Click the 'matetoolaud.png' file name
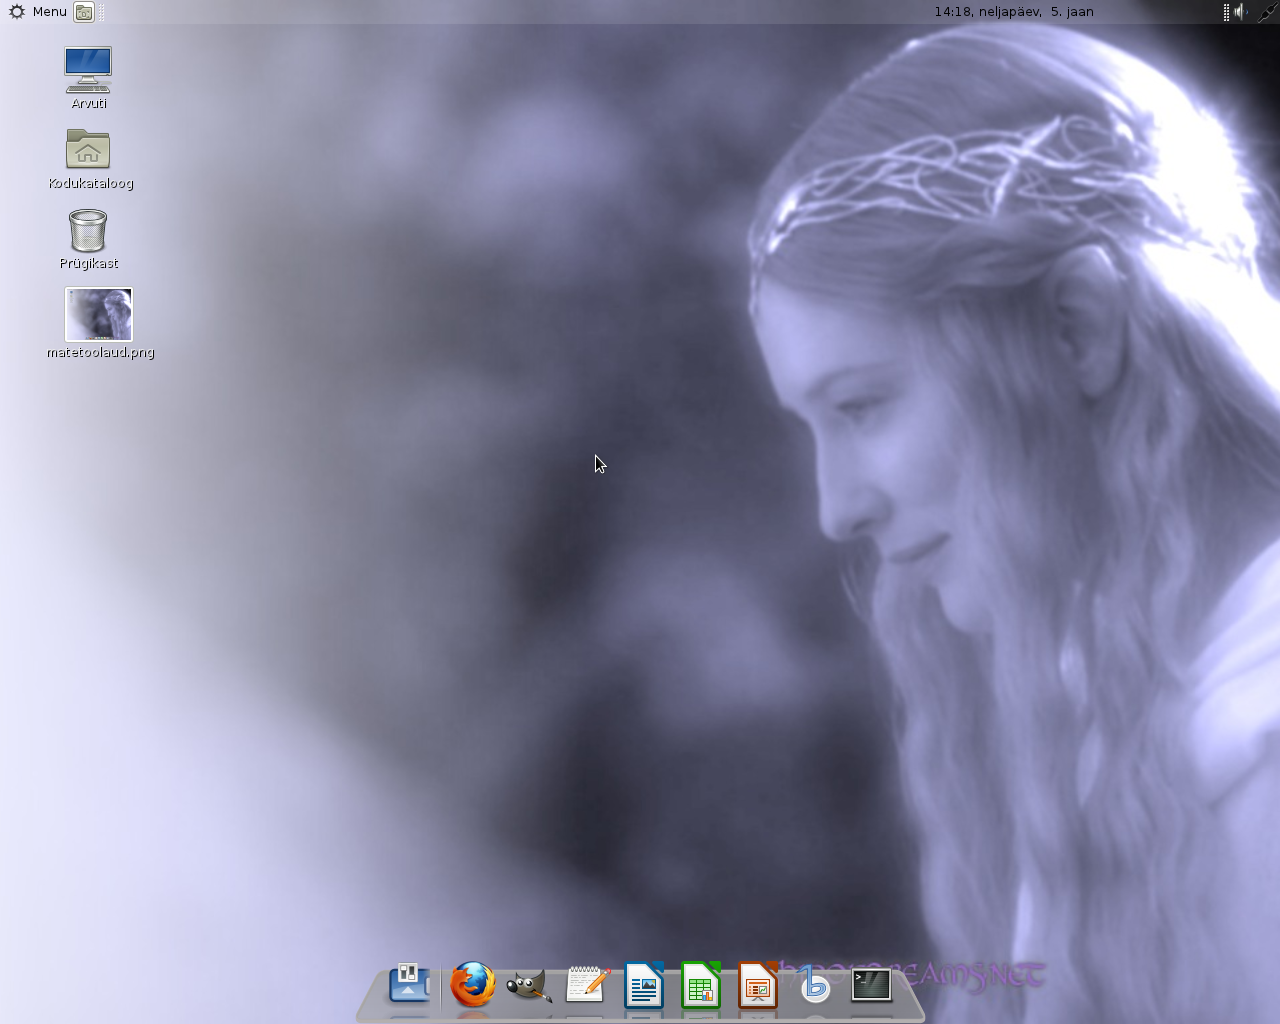This screenshot has width=1280, height=1024. (101, 352)
